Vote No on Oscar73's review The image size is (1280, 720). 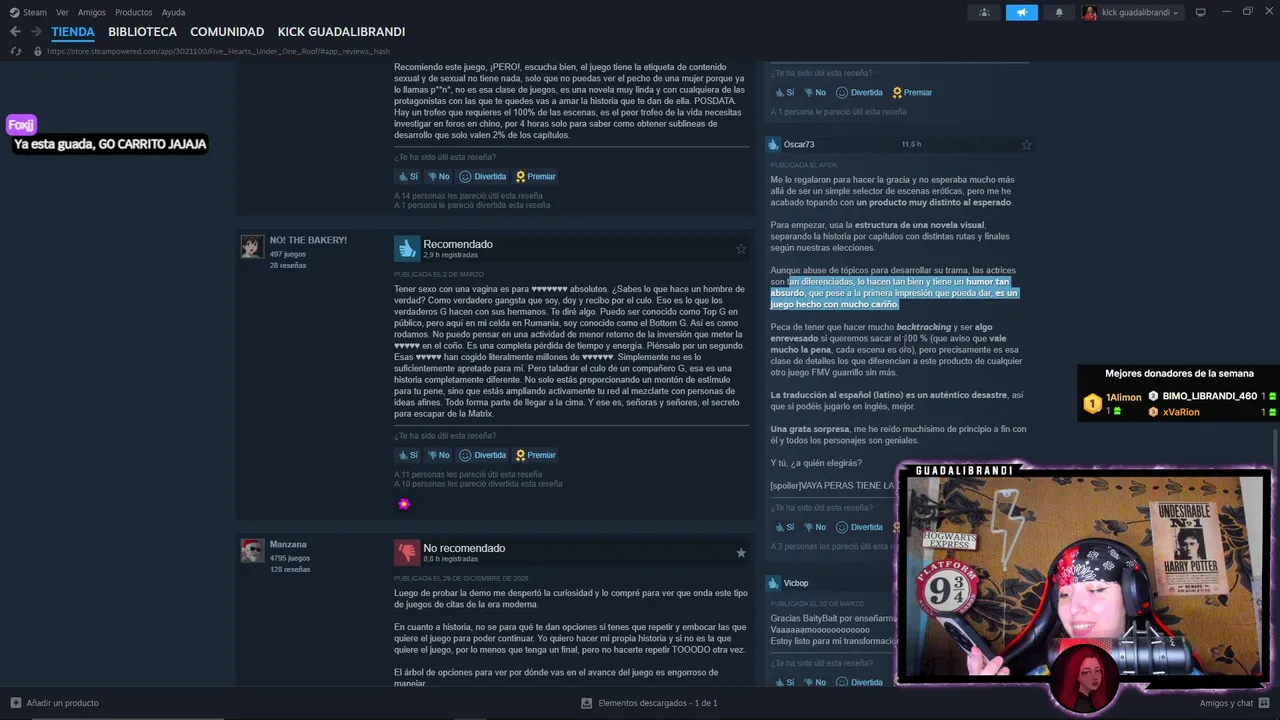pos(815,527)
